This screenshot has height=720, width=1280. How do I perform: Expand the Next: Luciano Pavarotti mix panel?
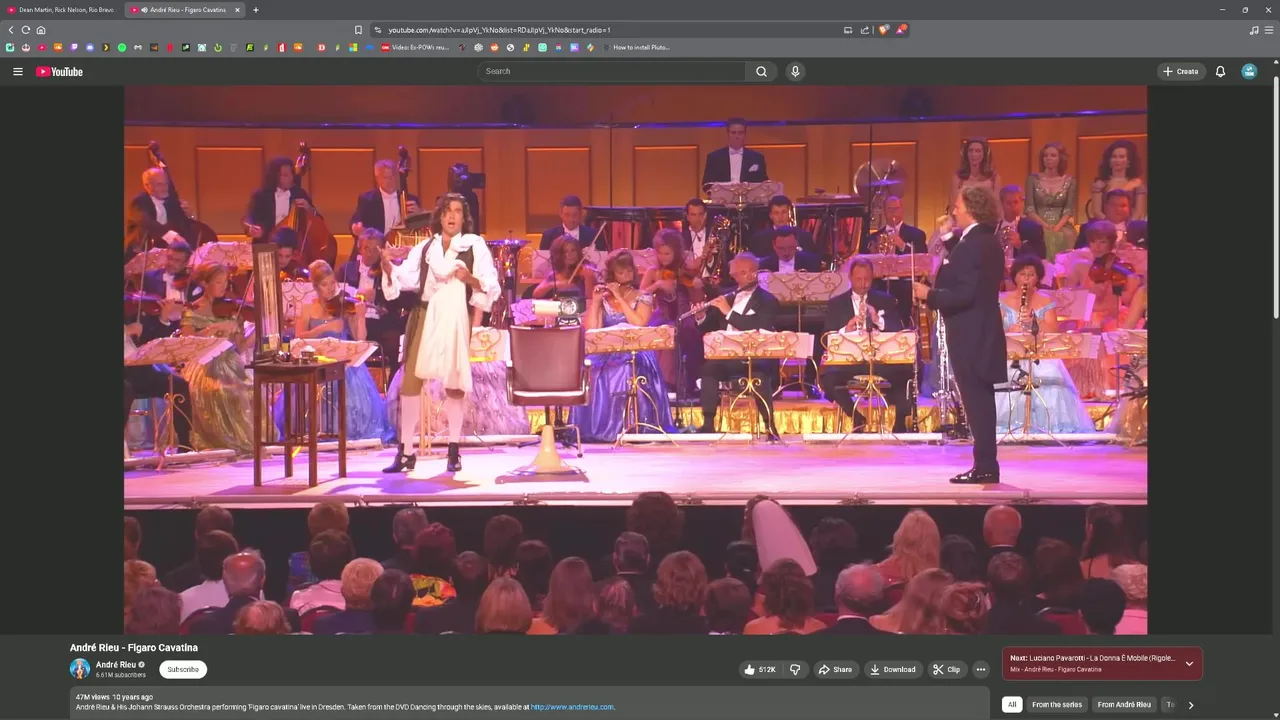[x=1189, y=663]
